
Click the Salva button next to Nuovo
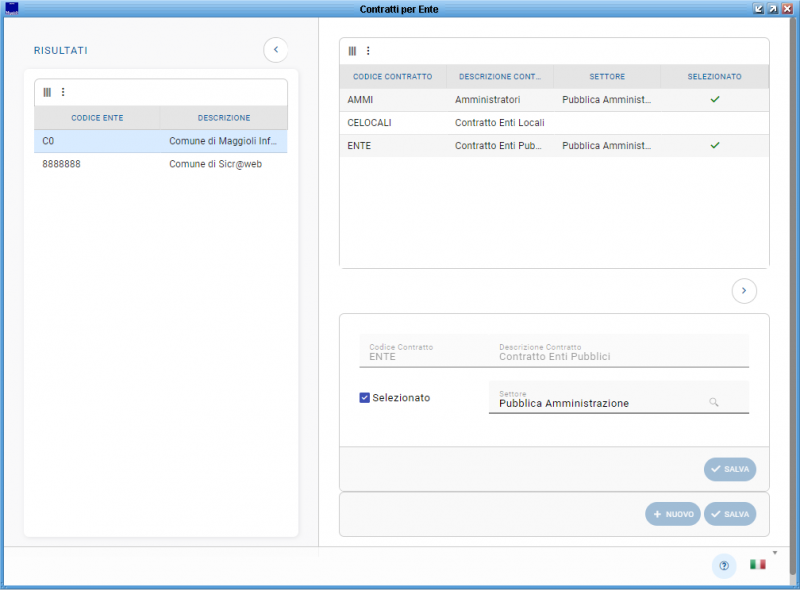(x=730, y=514)
